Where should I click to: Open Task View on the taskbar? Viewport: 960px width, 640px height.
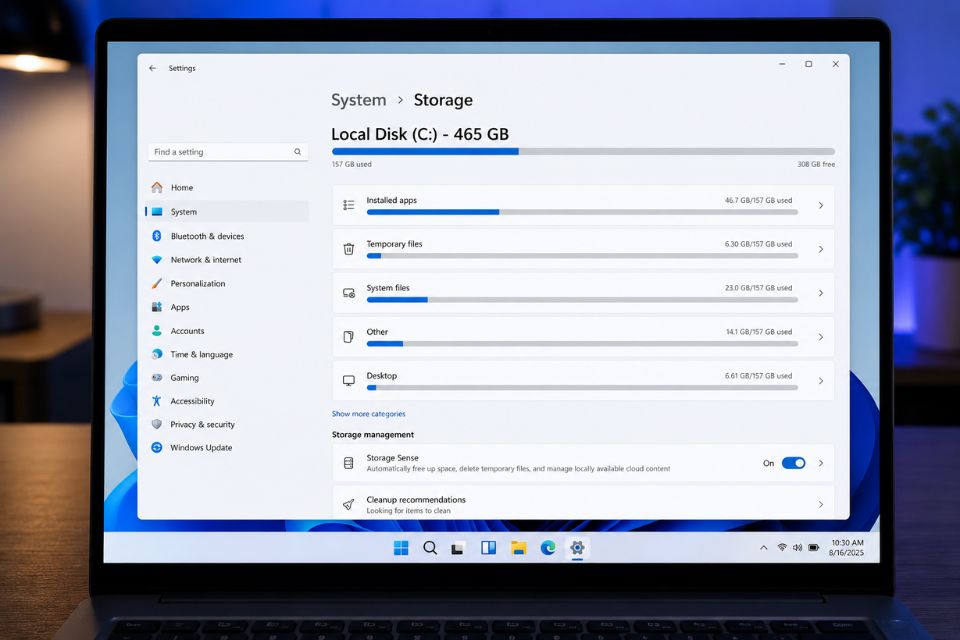(457, 548)
